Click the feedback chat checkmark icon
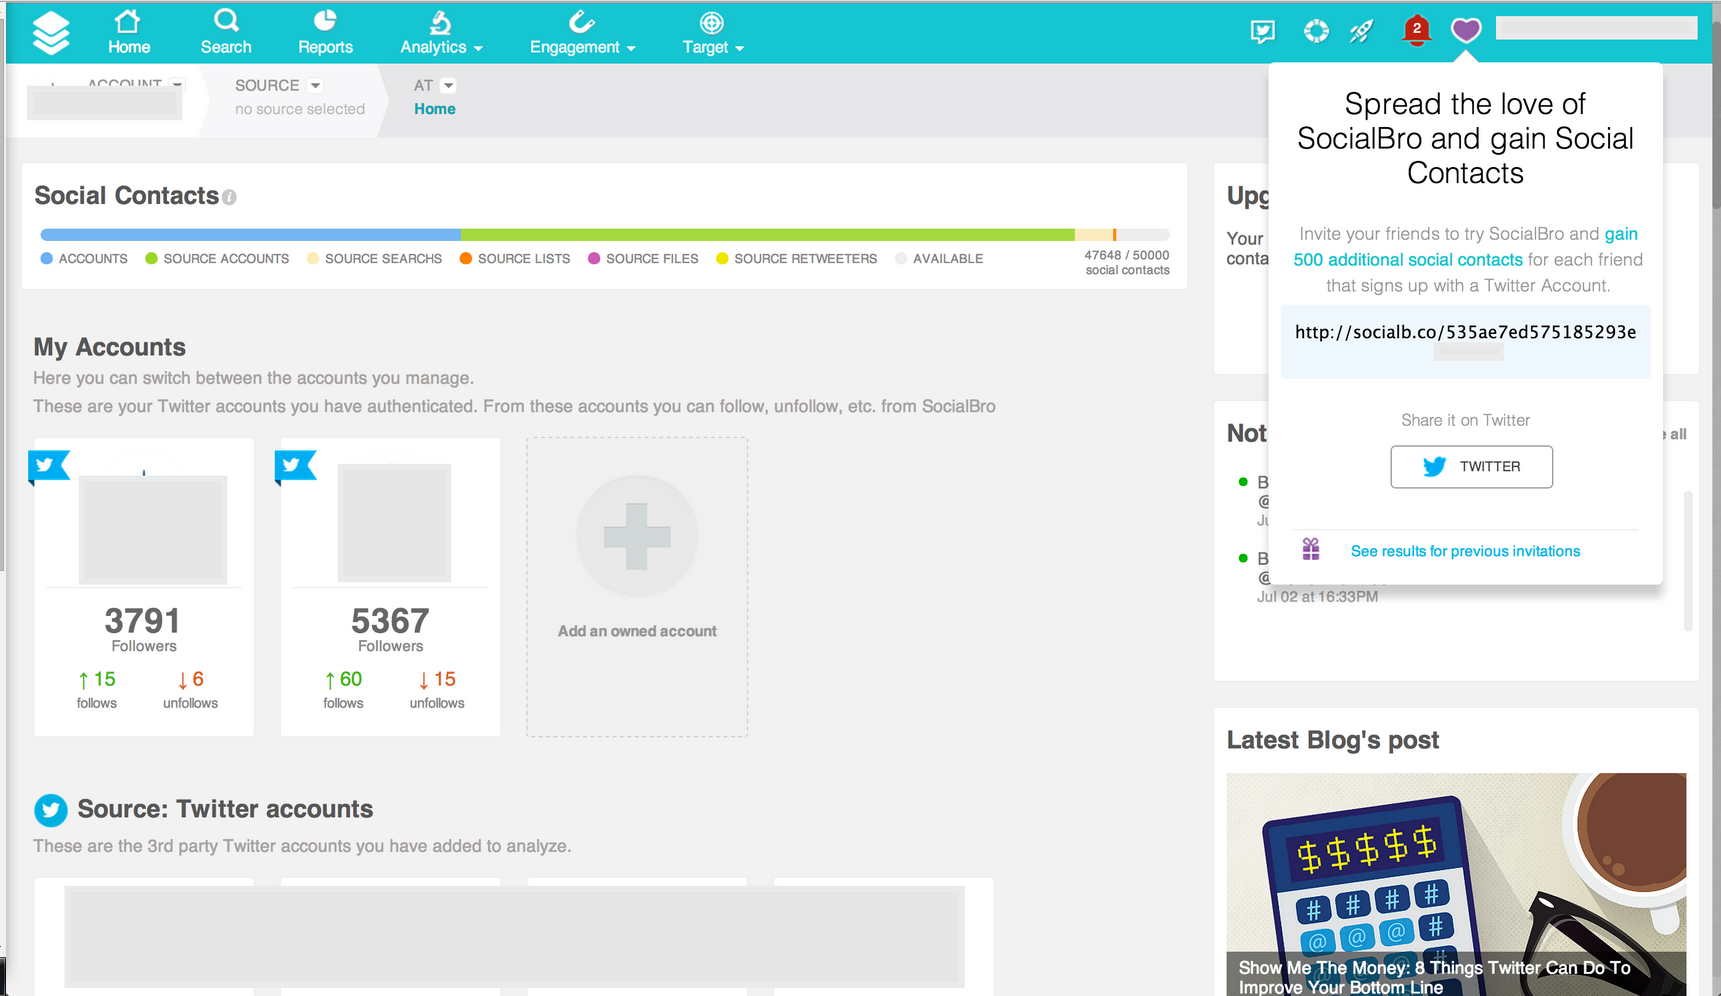 (1263, 32)
